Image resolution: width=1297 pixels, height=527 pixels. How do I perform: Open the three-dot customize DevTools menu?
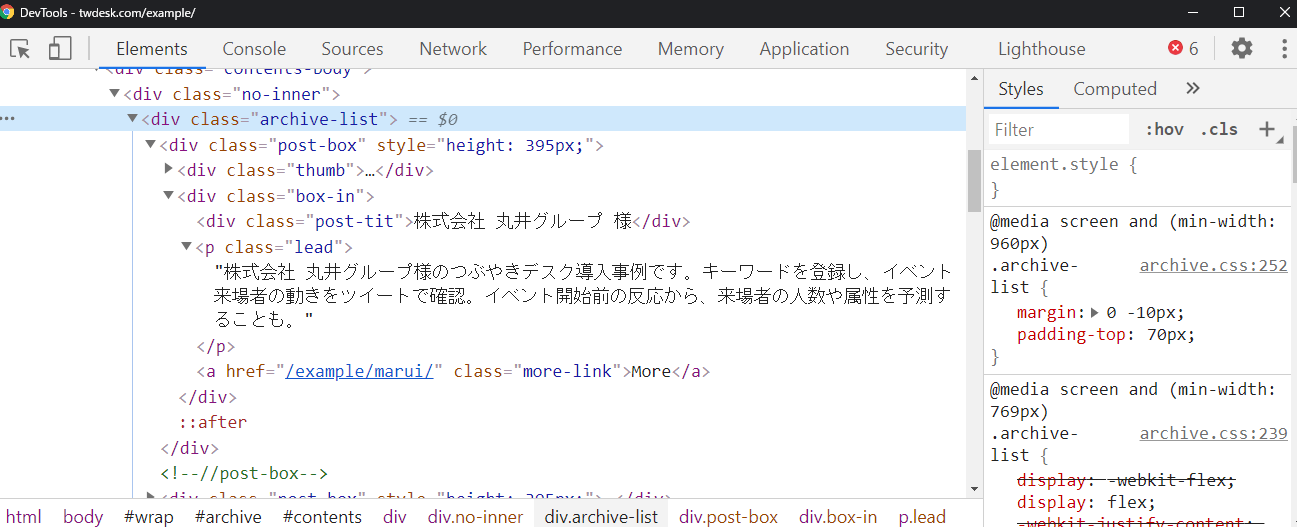(x=1284, y=48)
